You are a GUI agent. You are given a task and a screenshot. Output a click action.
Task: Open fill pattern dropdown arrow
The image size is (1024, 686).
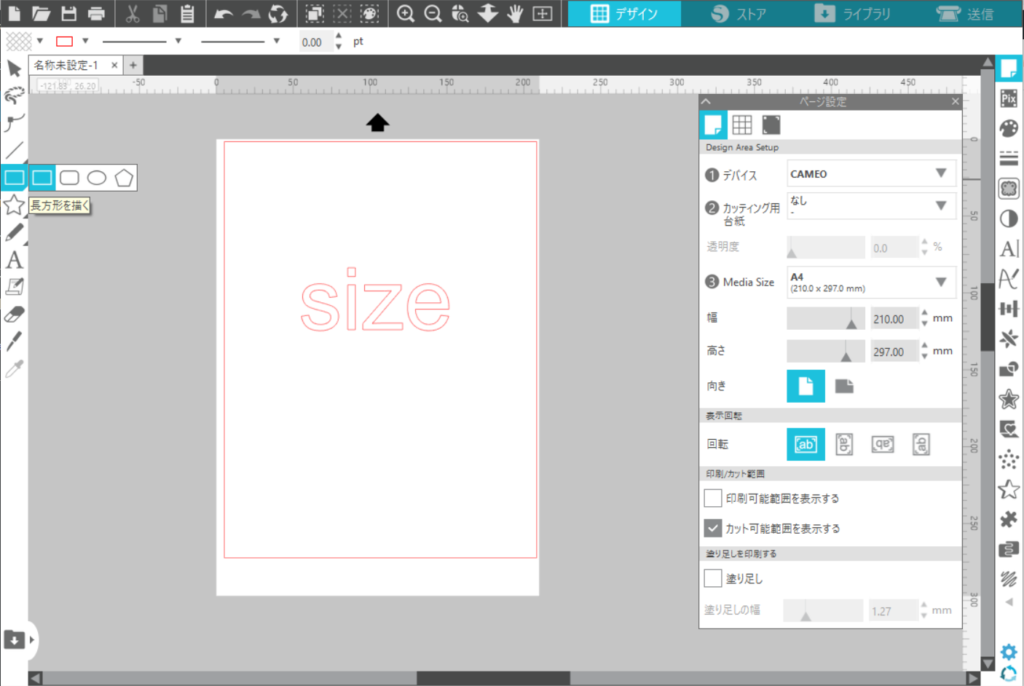tap(40, 41)
